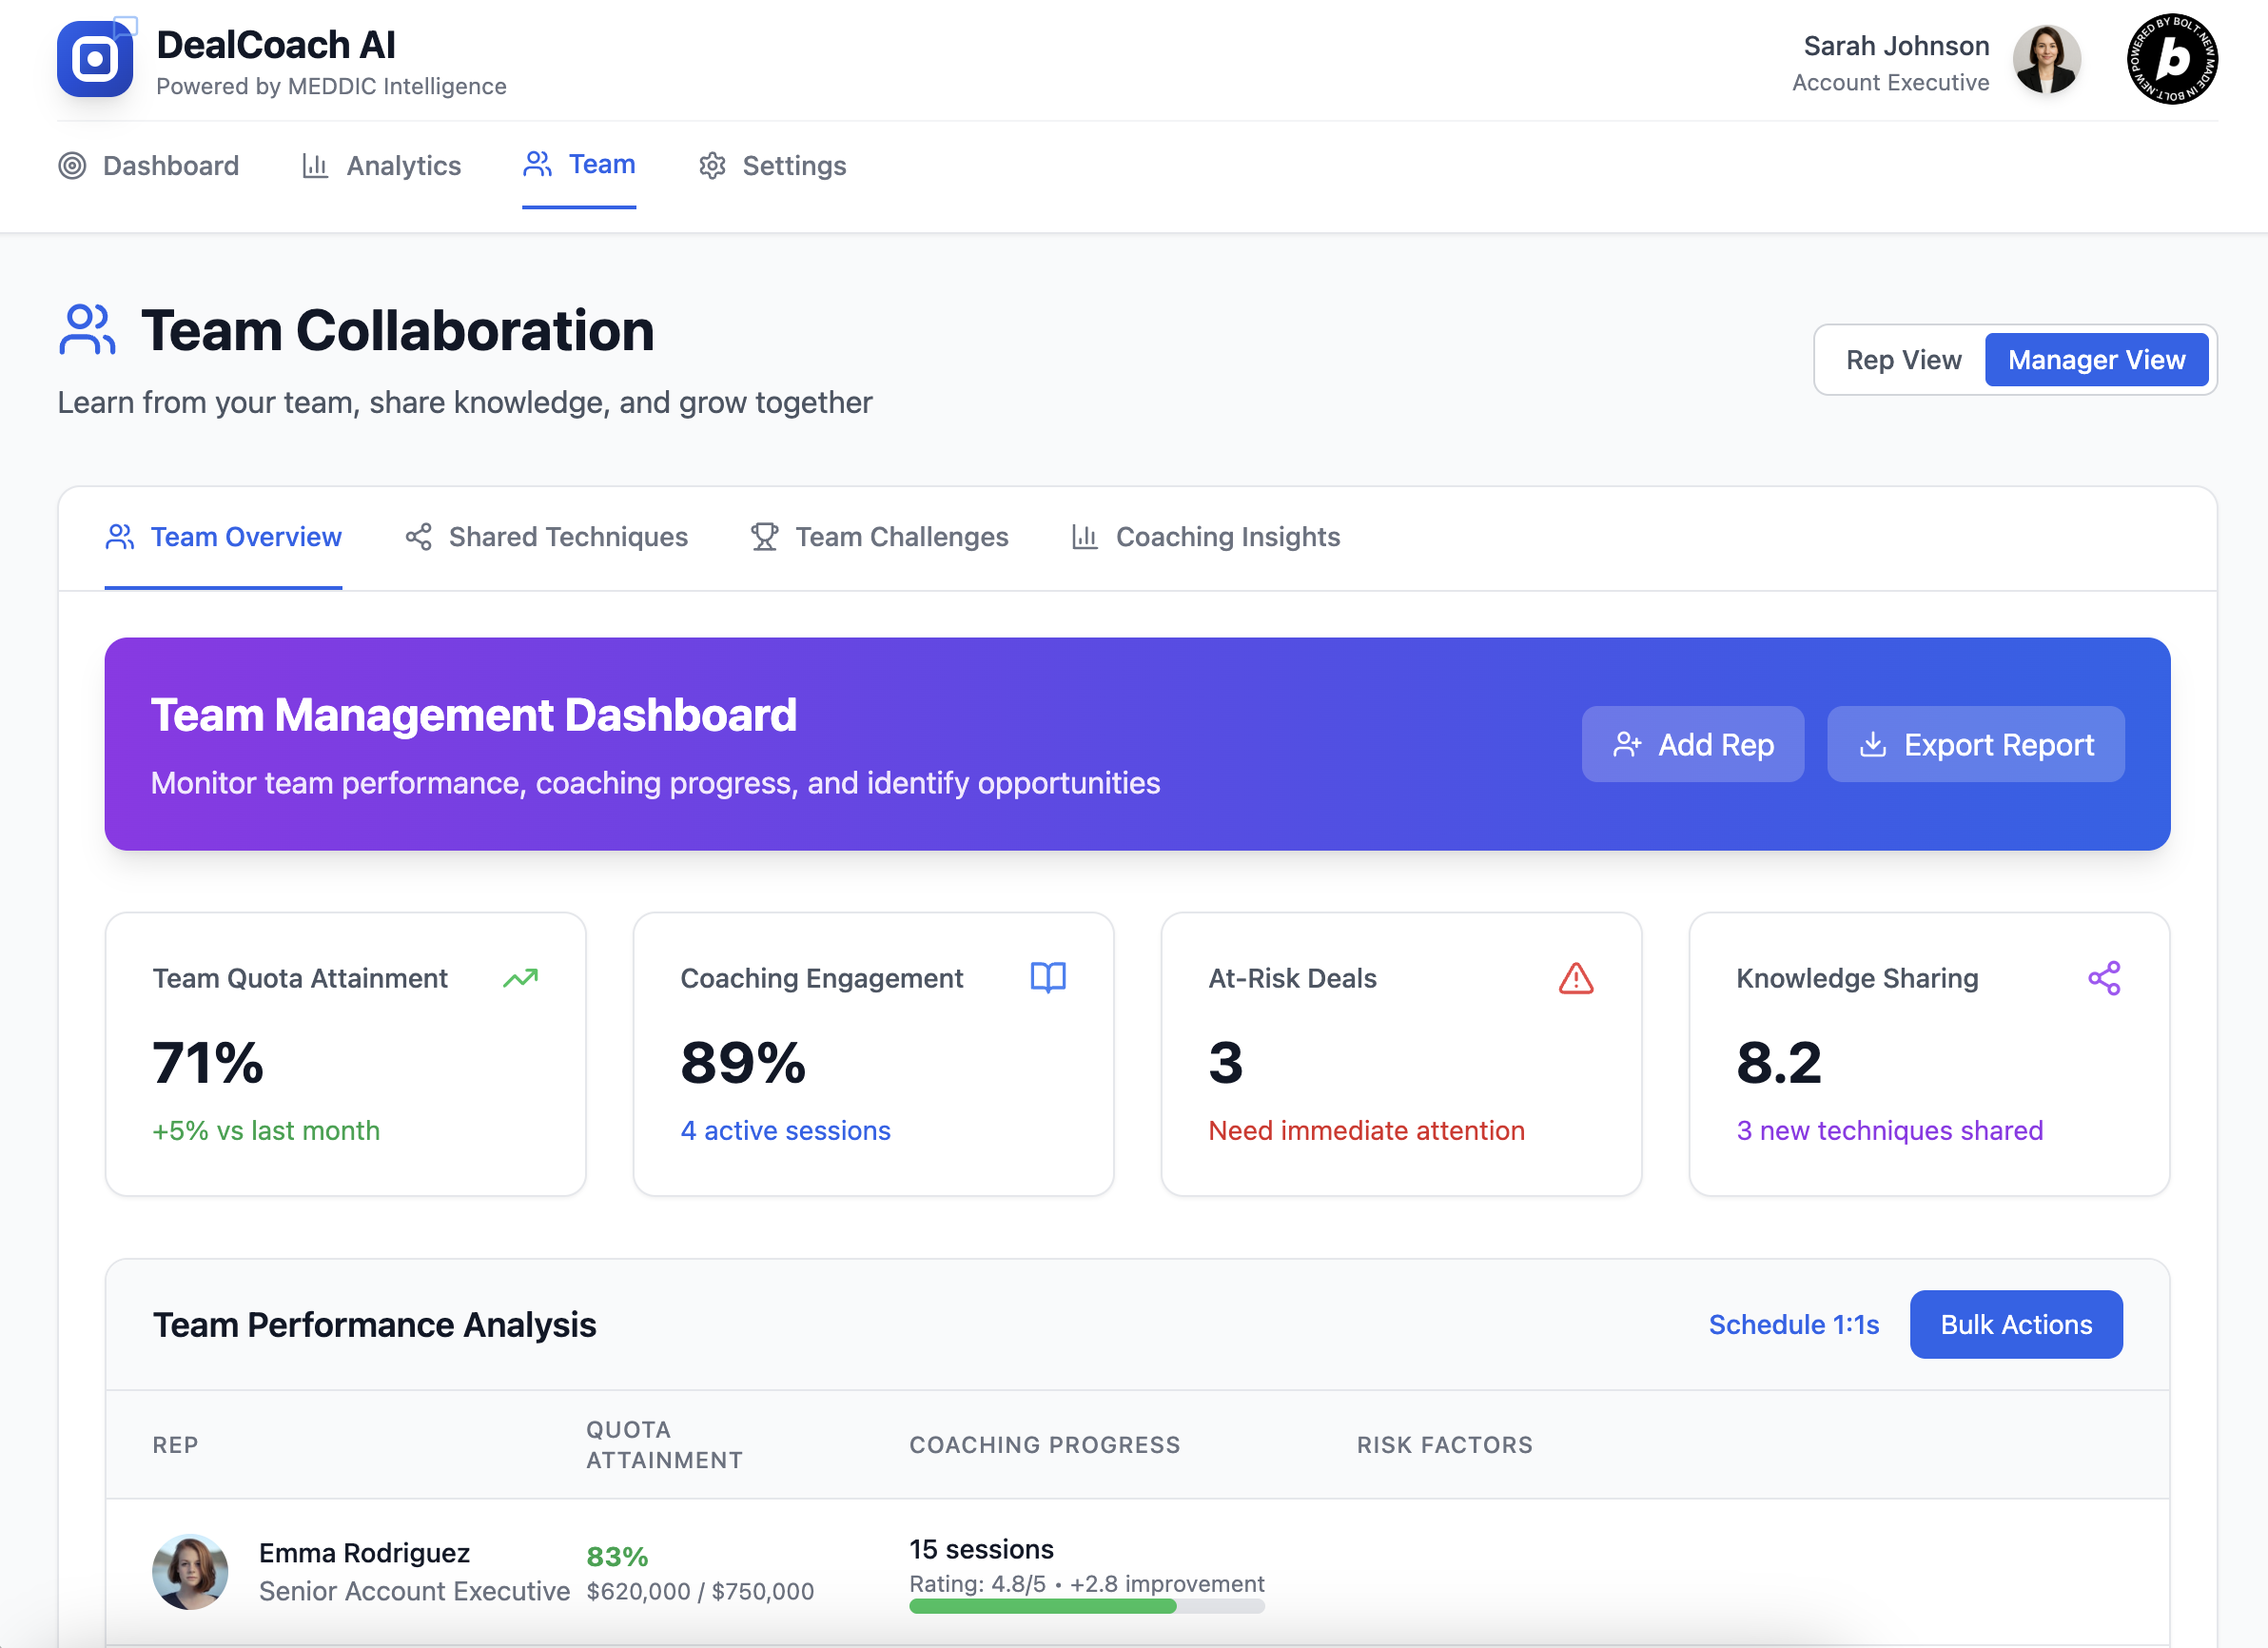Switch to the Shared Techniques tab
This screenshot has width=2268, height=1648.
(x=546, y=537)
